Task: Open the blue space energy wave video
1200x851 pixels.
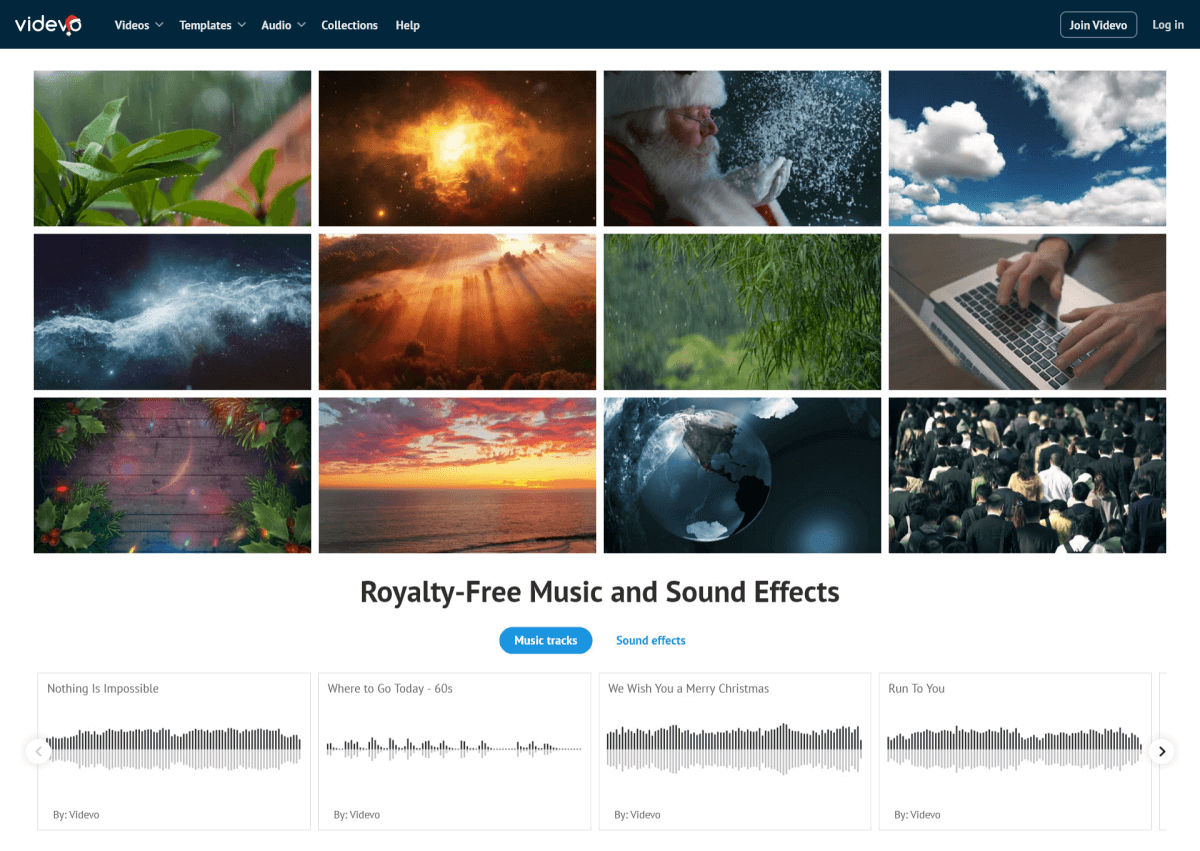Action: click(172, 312)
